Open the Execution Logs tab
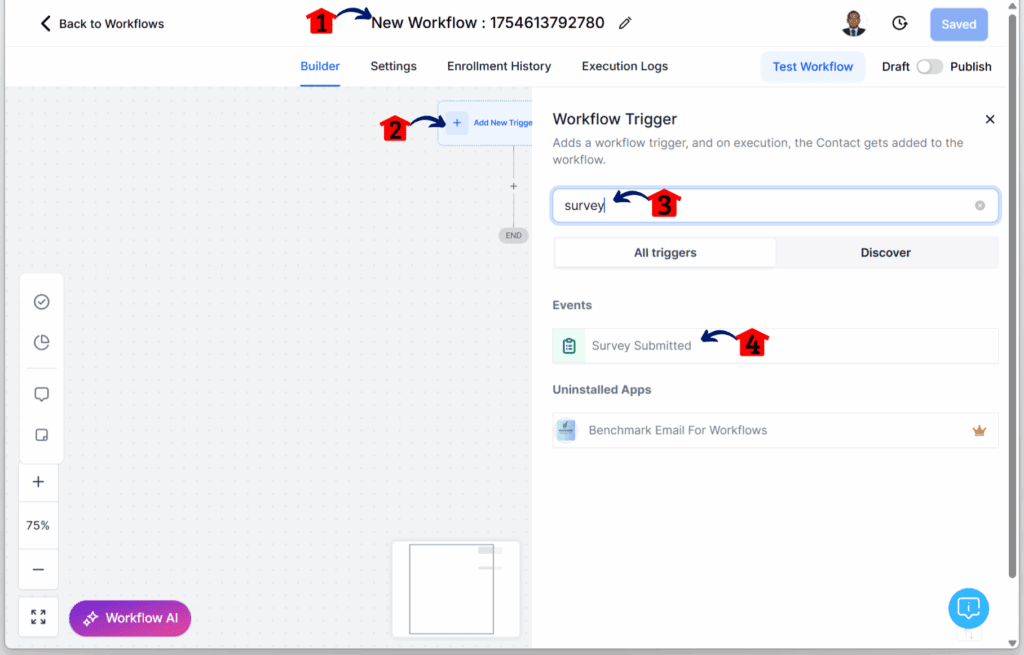The height and width of the screenshot is (655, 1024). point(624,66)
